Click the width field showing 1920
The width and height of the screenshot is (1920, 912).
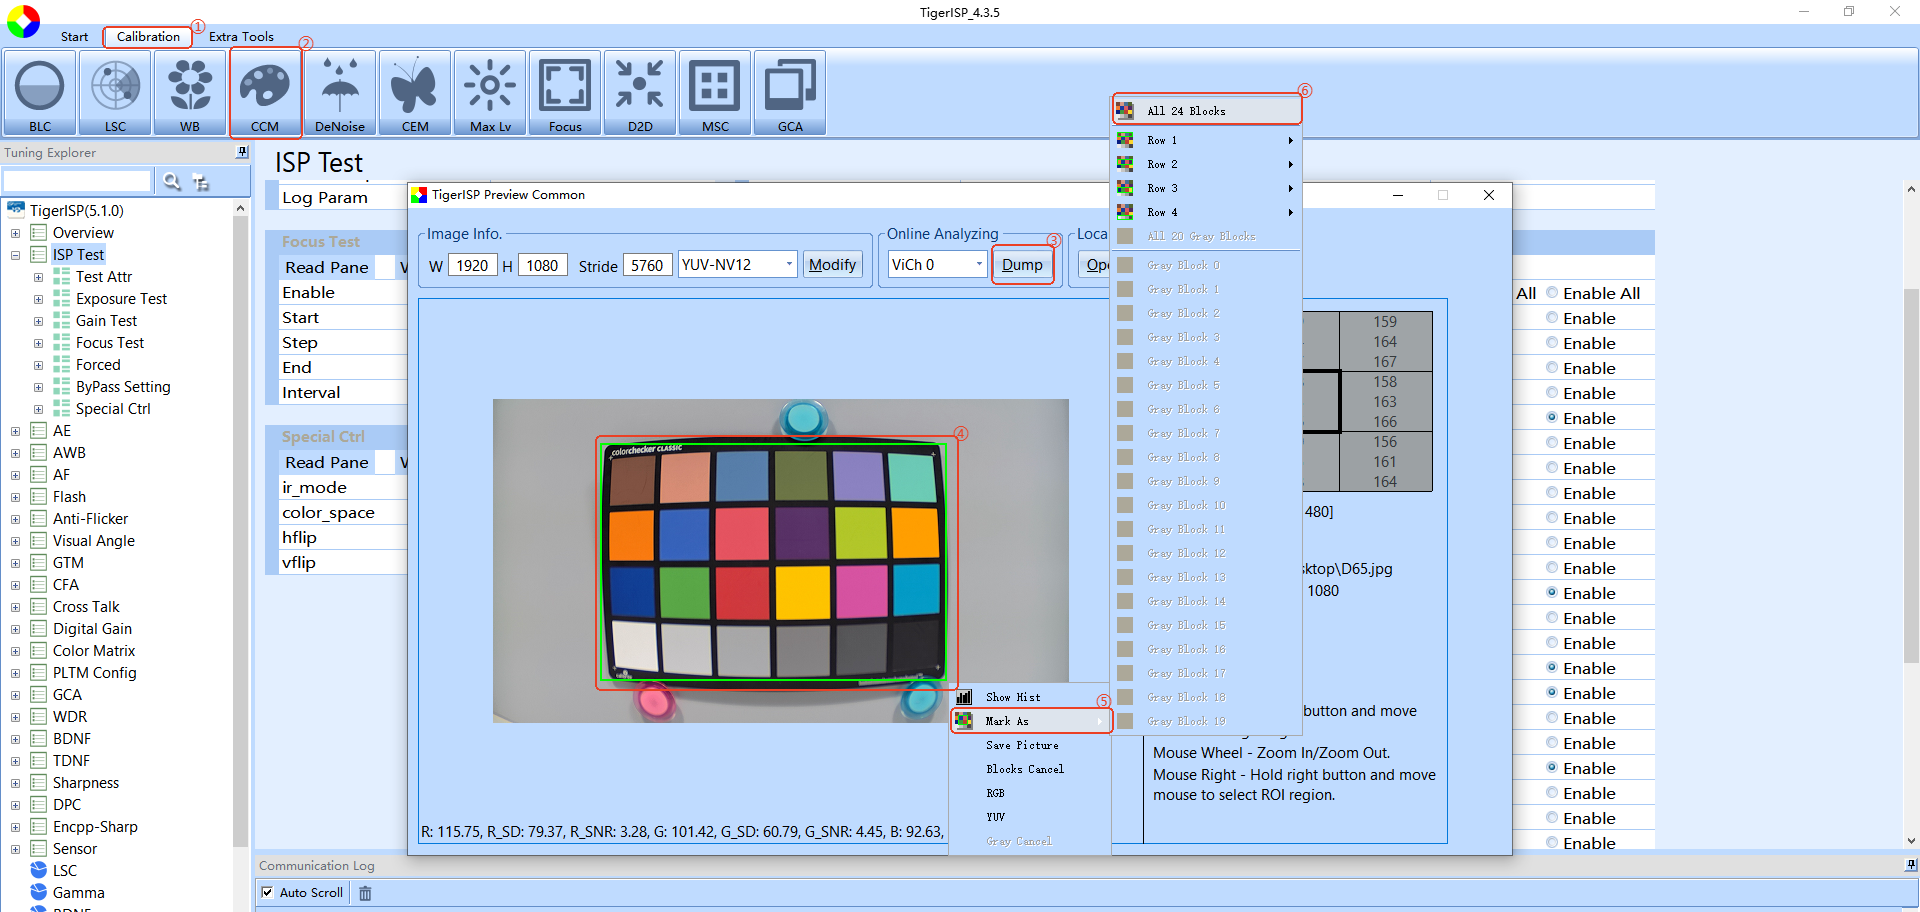tap(472, 265)
